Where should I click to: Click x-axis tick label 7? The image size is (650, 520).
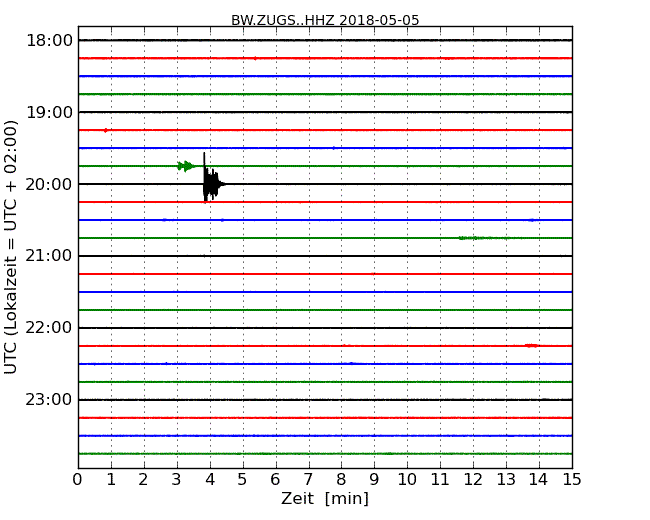pos(308,480)
